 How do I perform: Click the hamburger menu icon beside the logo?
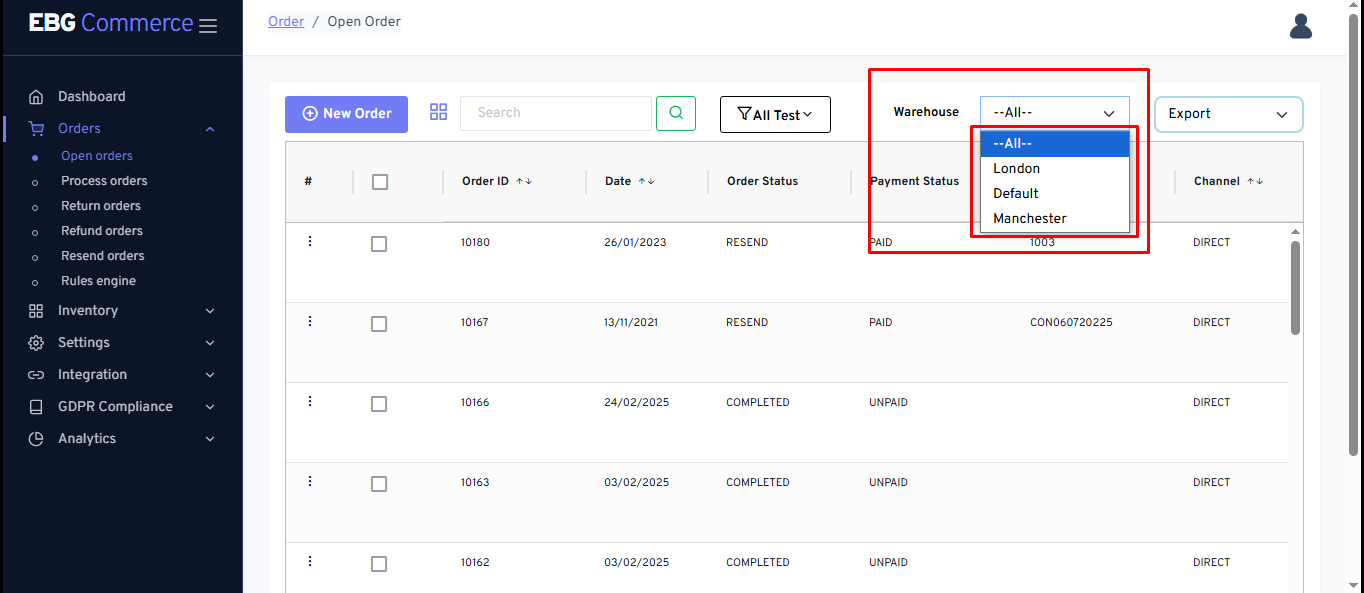(208, 26)
